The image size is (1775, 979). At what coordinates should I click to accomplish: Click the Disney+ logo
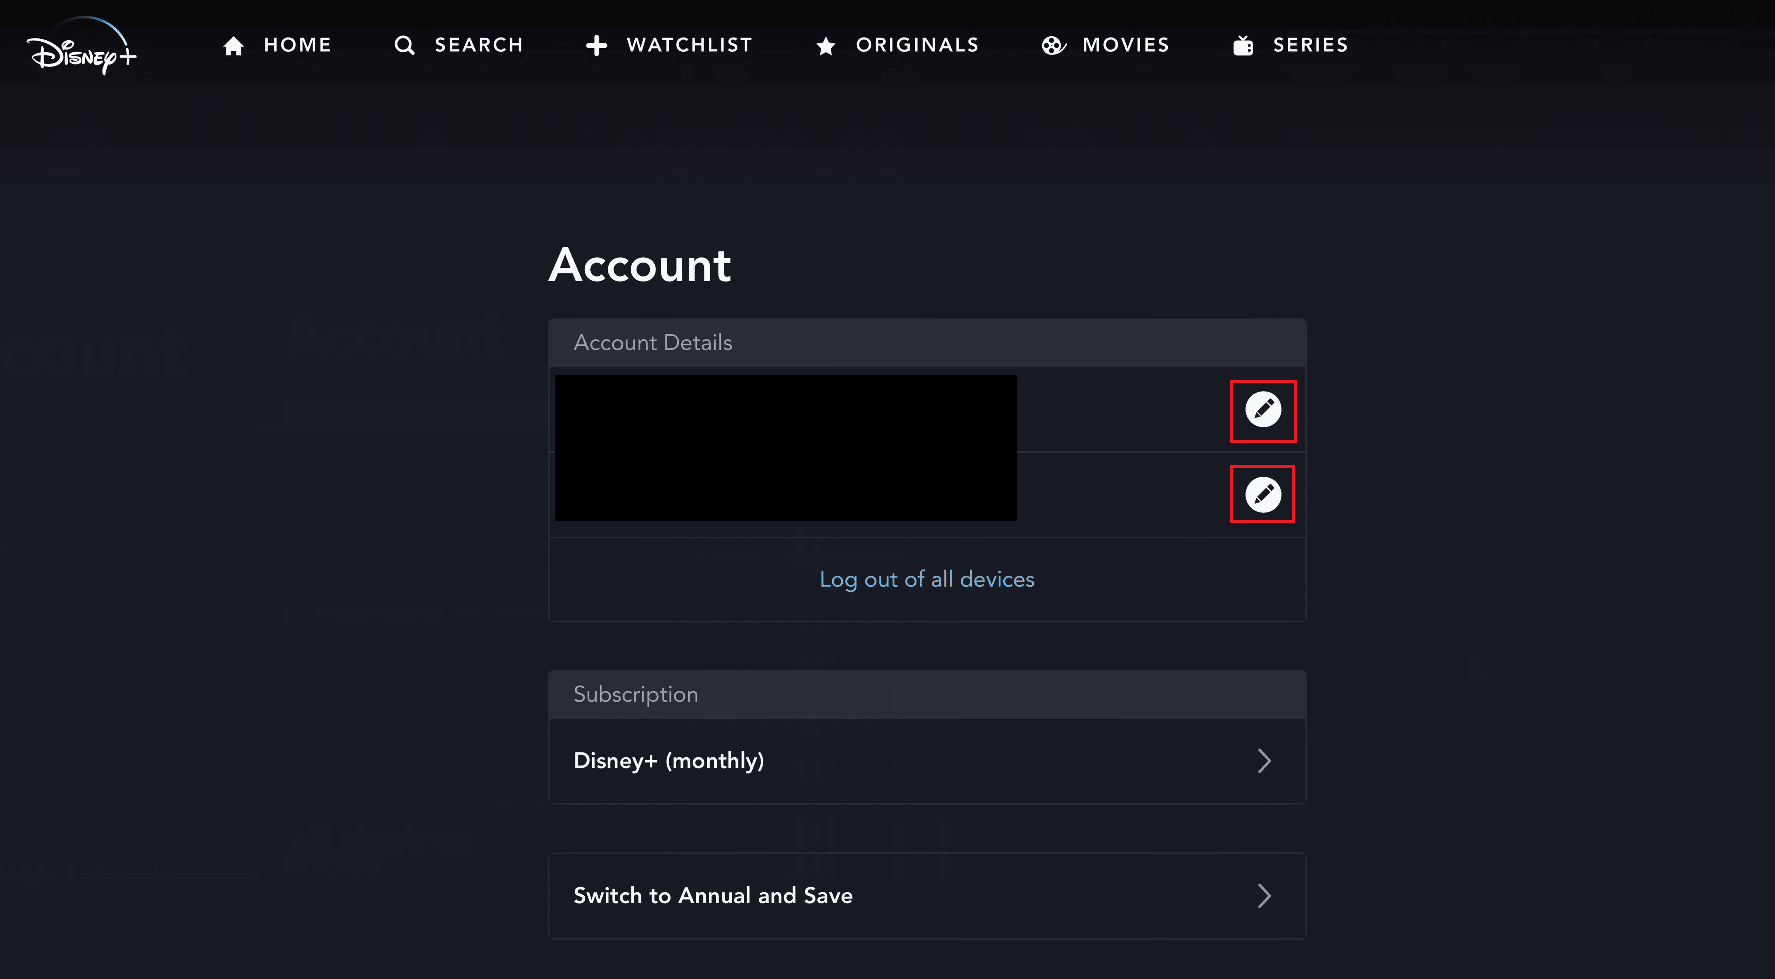coord(82,47)
